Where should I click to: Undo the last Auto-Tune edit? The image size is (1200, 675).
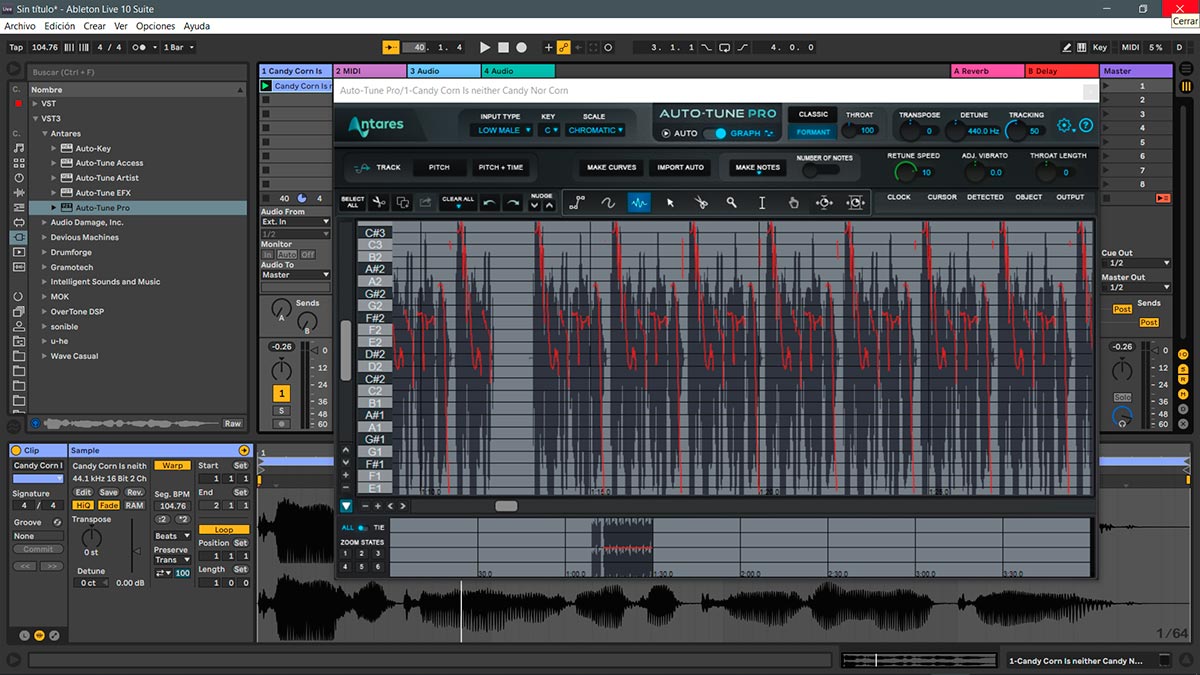[490, 202]
